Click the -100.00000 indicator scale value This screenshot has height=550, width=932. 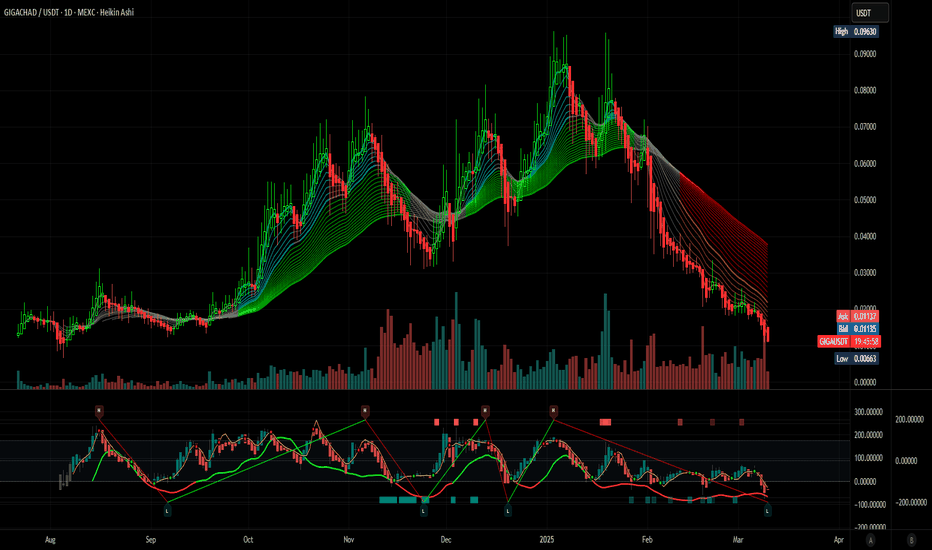[868, 504]
